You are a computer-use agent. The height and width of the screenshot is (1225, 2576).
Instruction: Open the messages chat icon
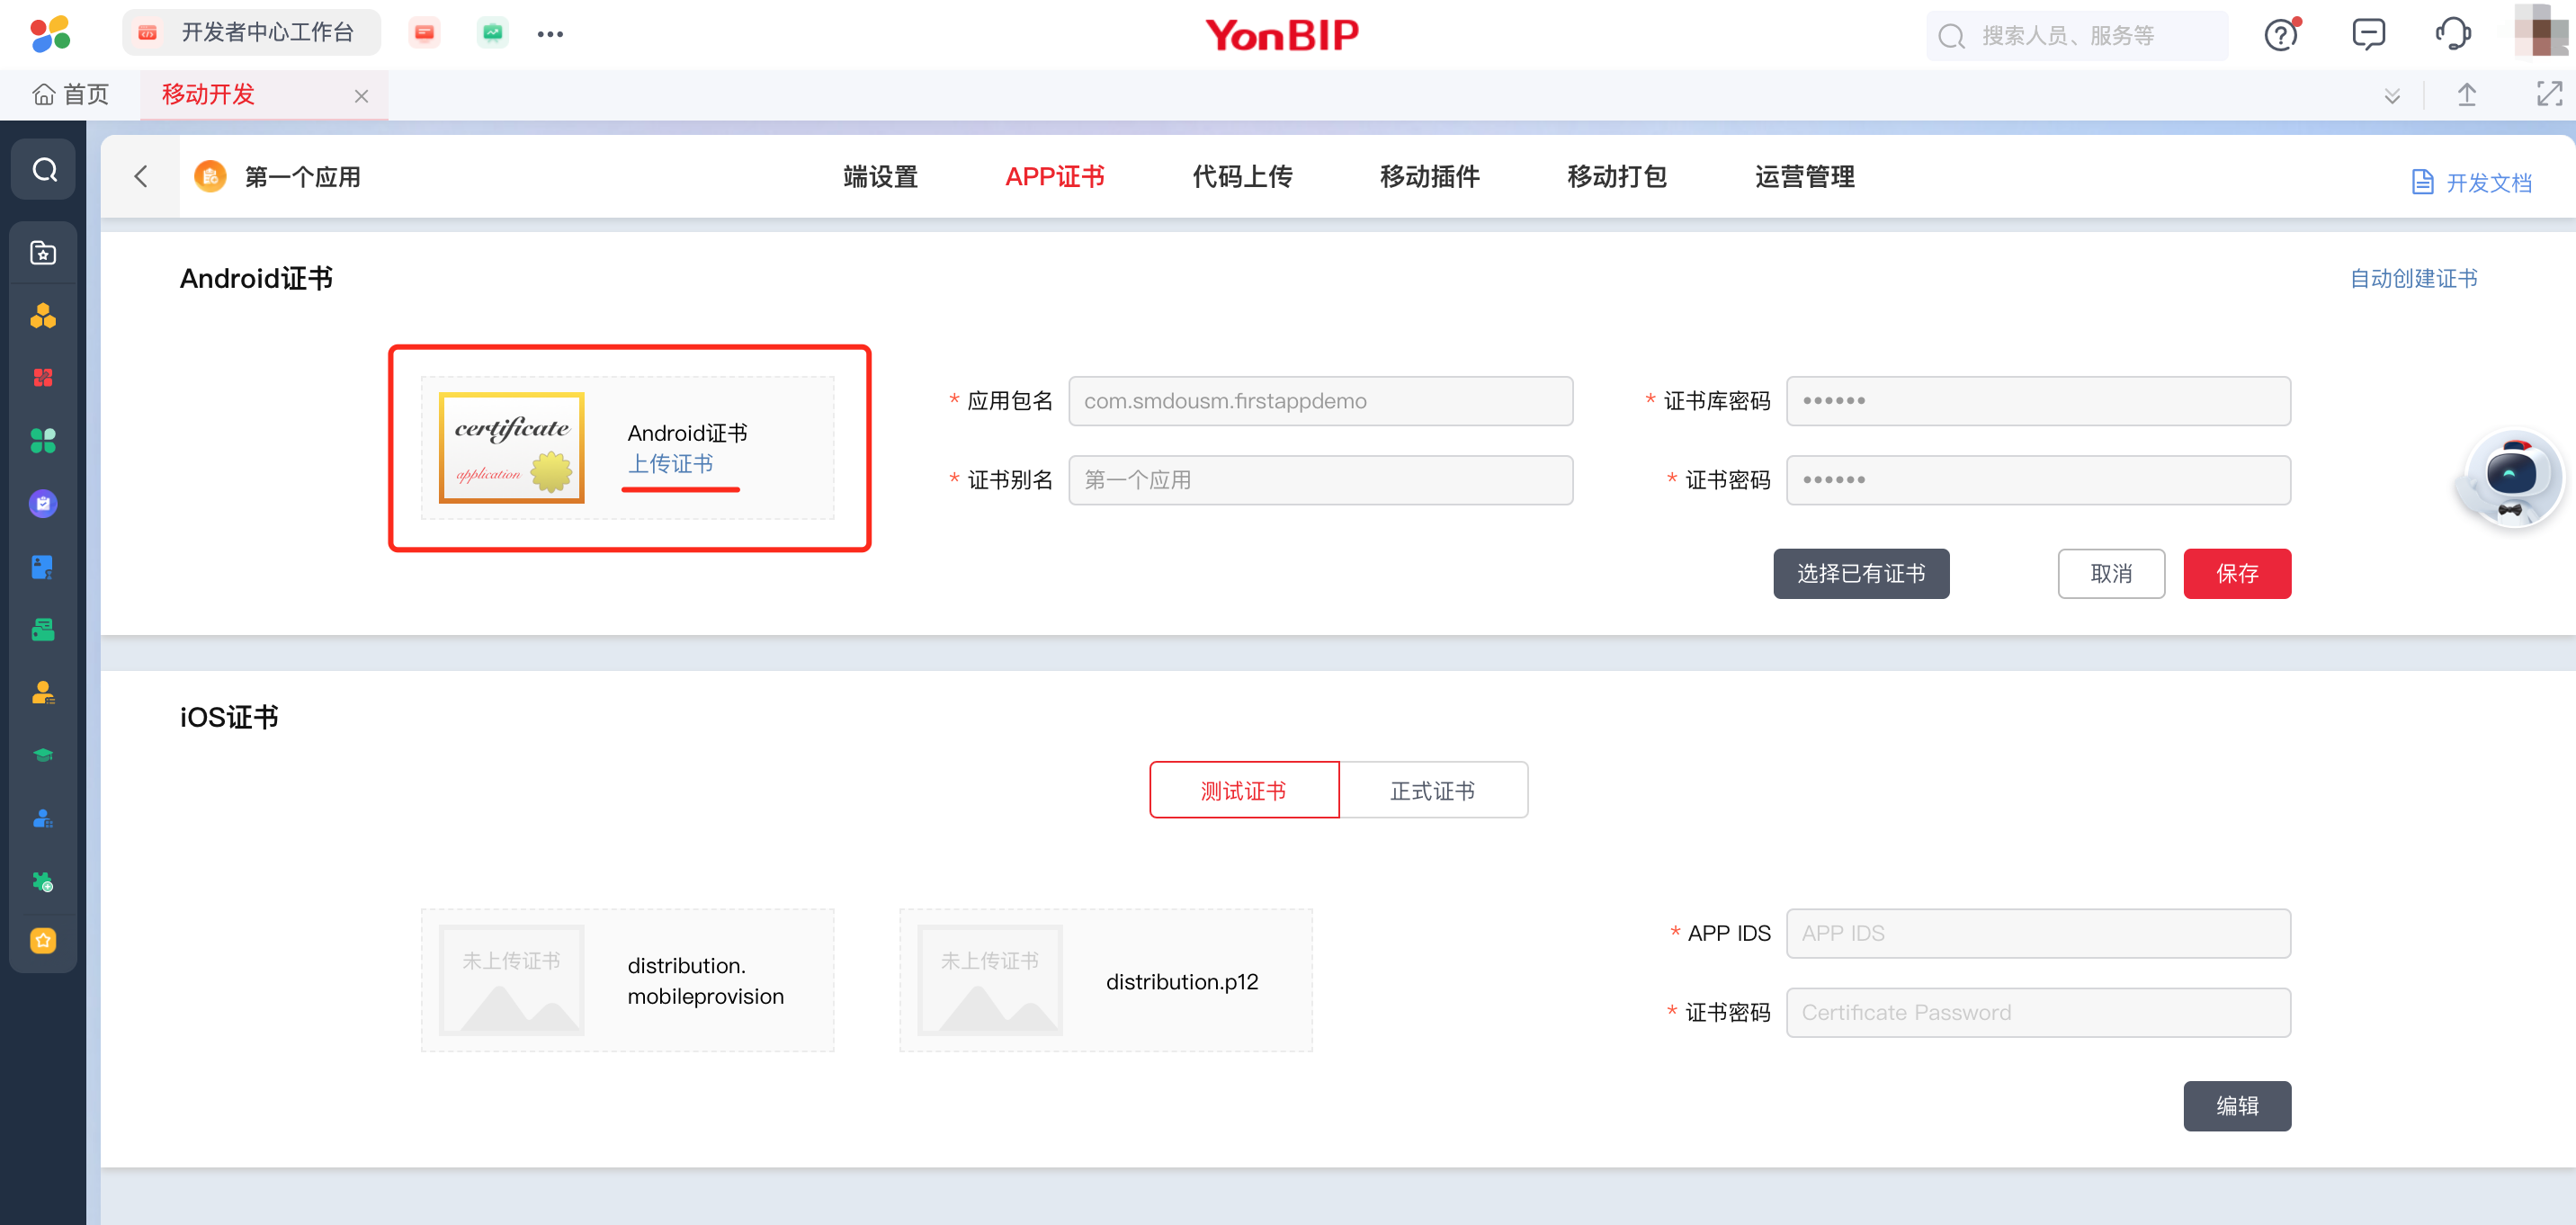pos(2368,35)
